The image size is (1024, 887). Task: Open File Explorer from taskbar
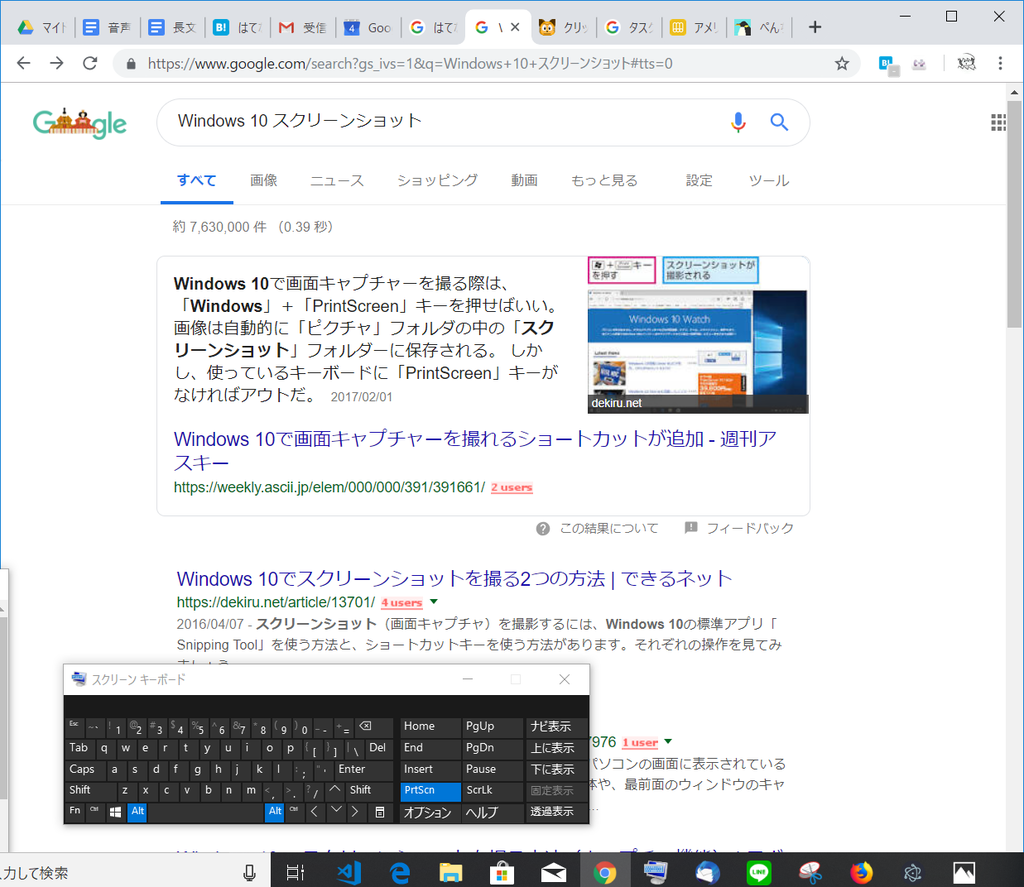tap(451, 872)
